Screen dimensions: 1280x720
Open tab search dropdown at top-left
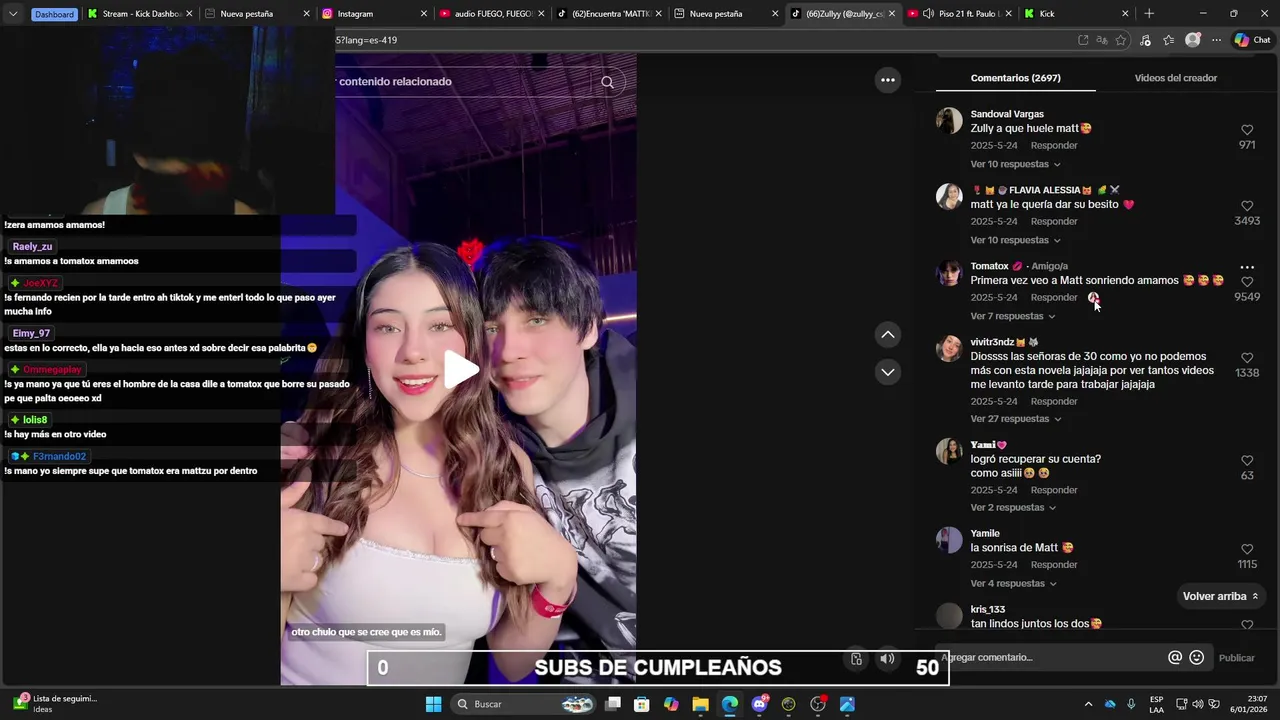pyautogui.click(x=13, y=14)
